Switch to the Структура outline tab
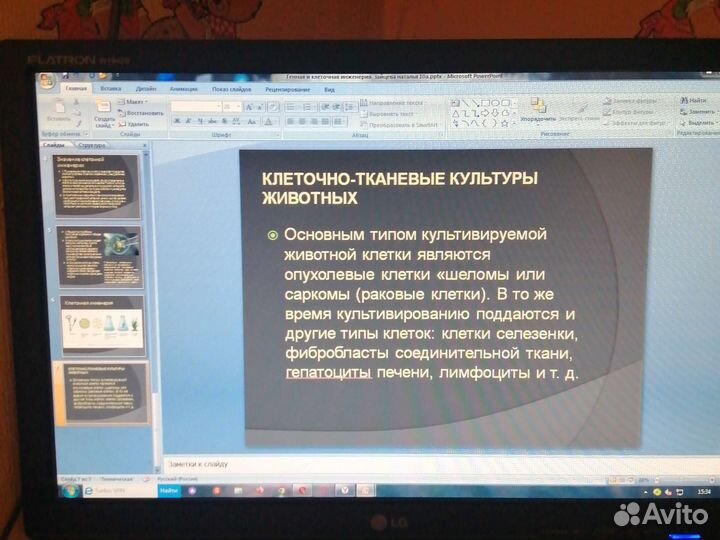The image size is (720, 540). (91, 145)
